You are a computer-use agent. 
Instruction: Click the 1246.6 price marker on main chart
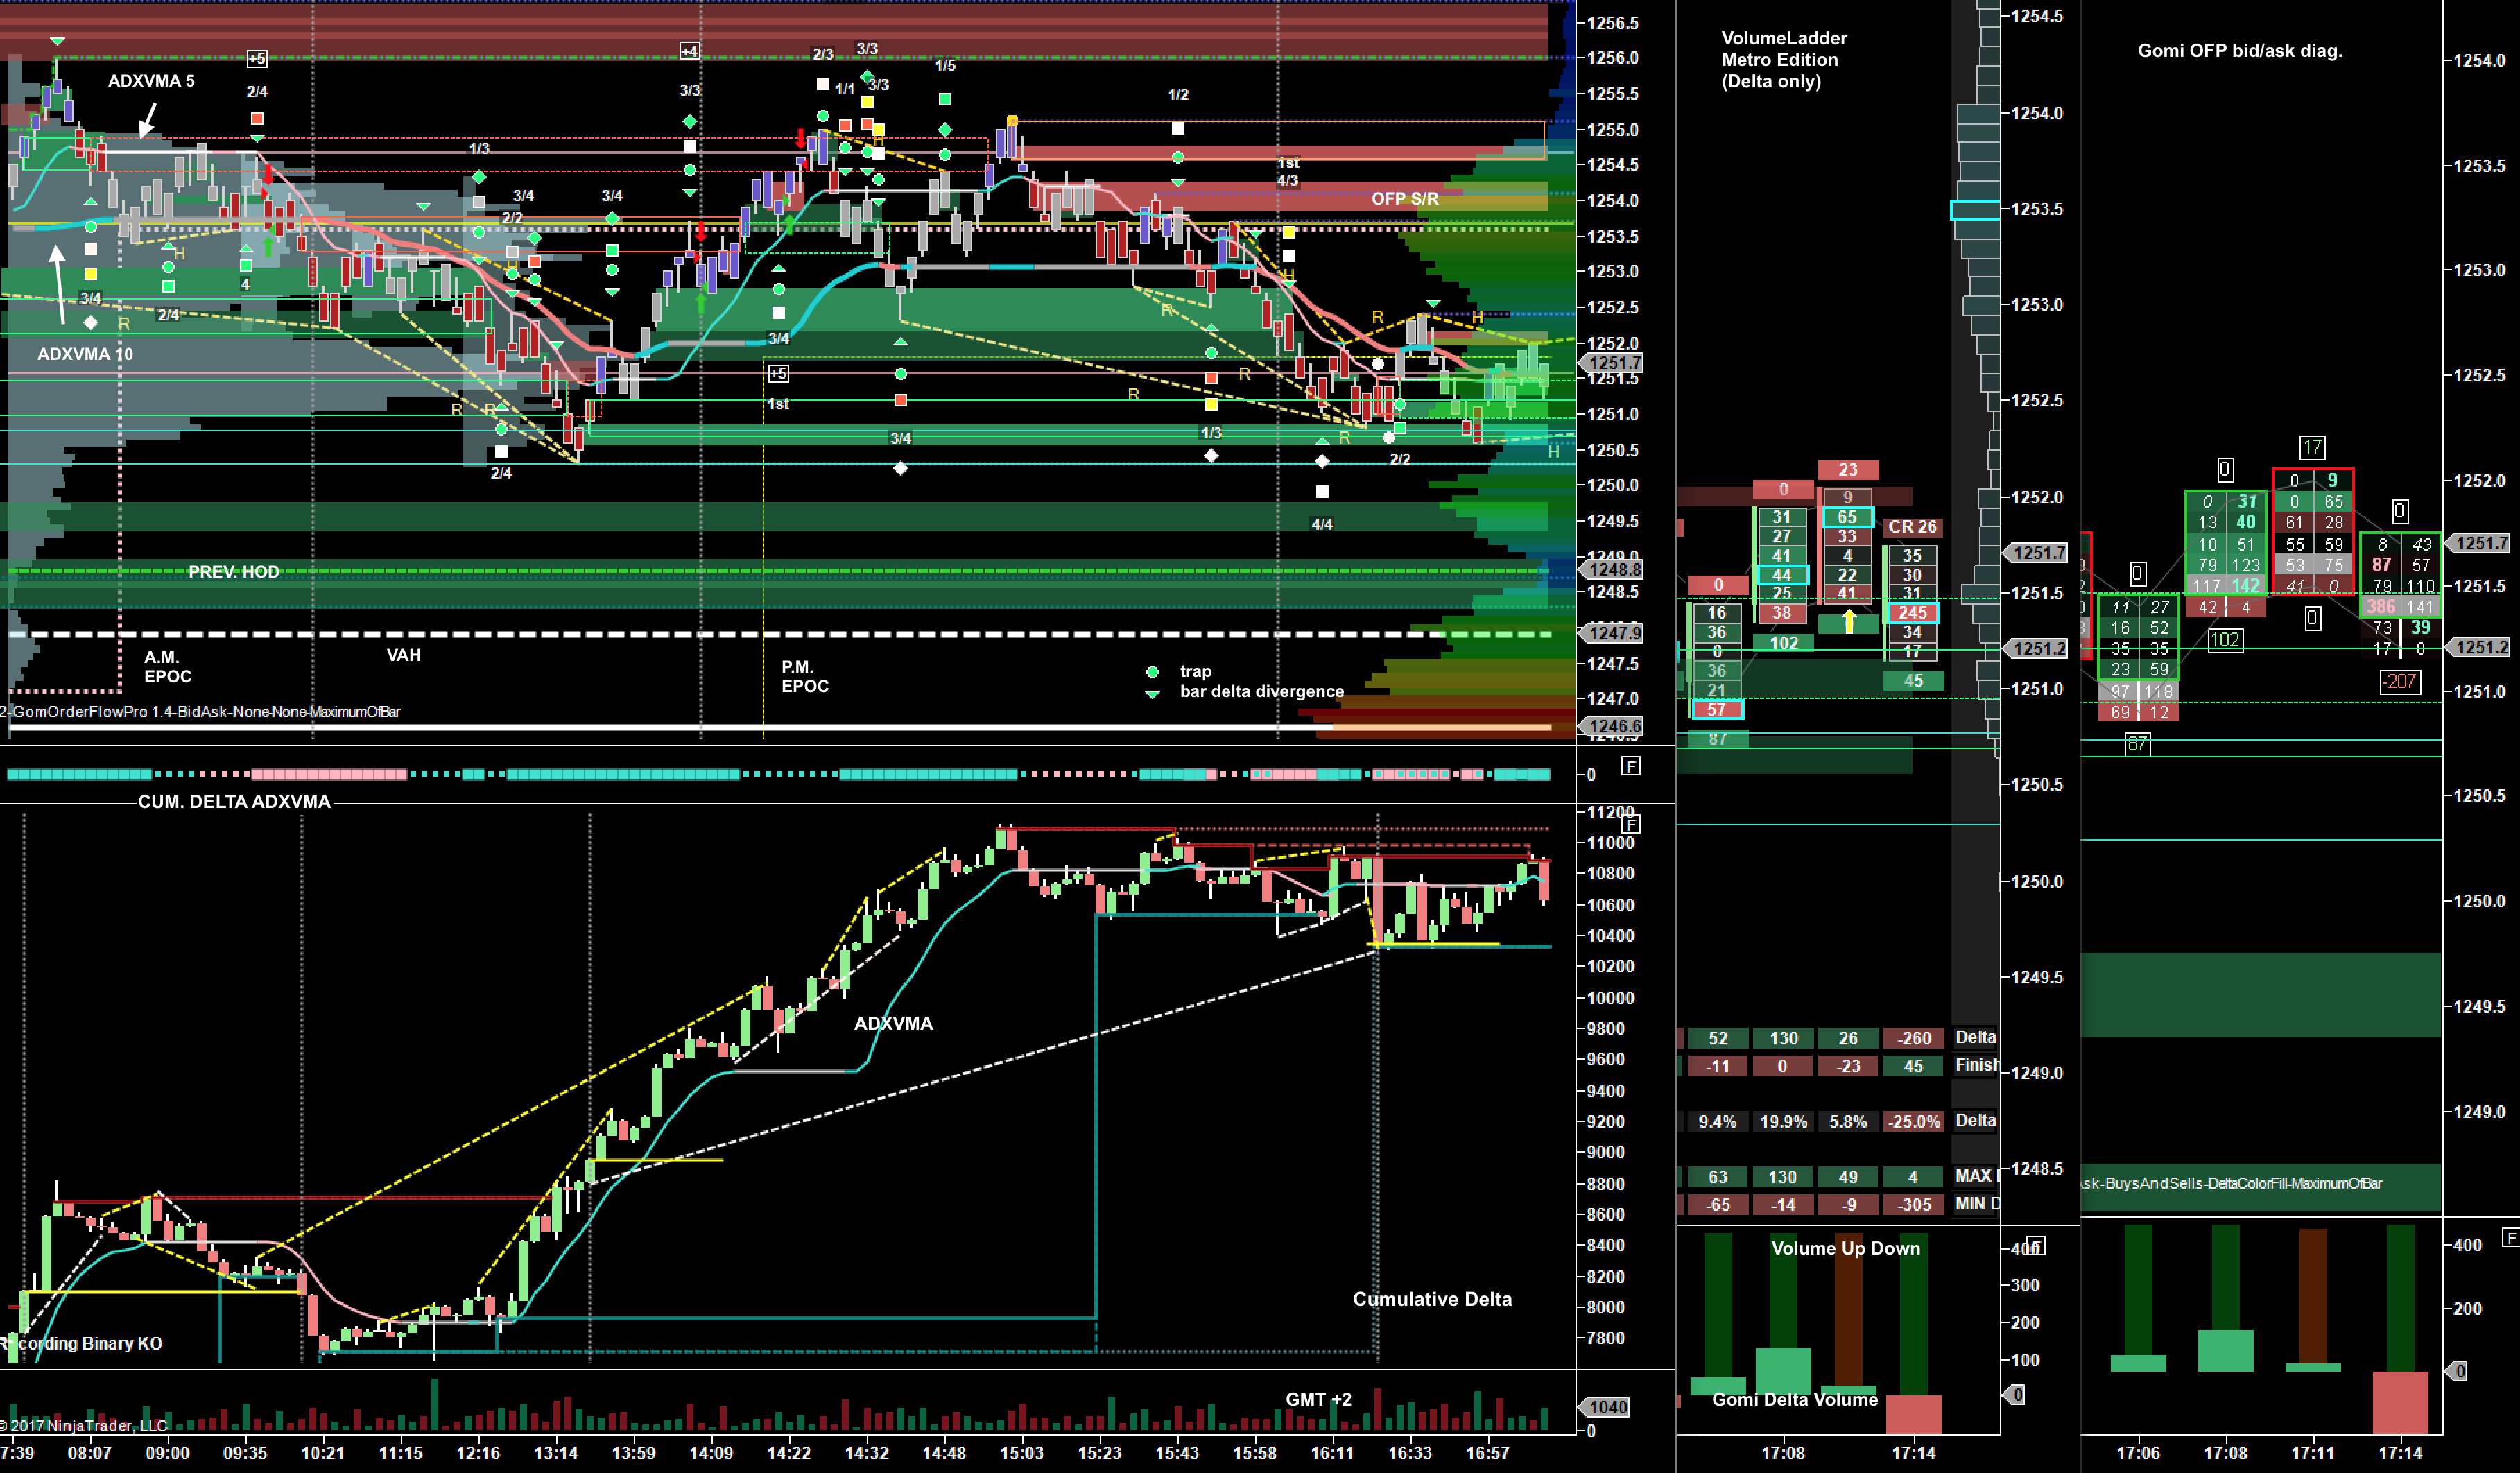tap(1611, 726)
